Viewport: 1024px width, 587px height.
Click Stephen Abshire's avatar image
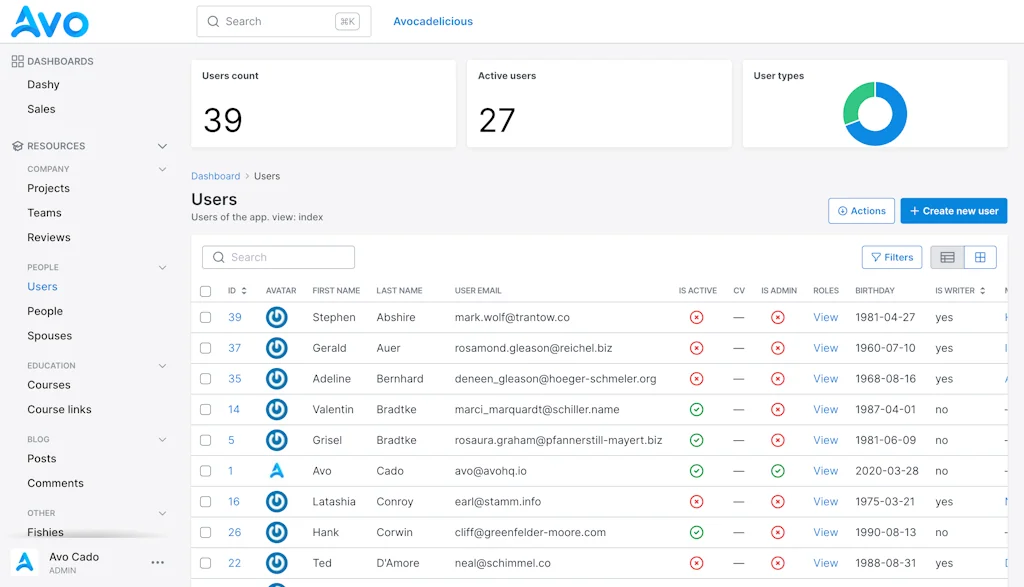click(x=277, y=317)
